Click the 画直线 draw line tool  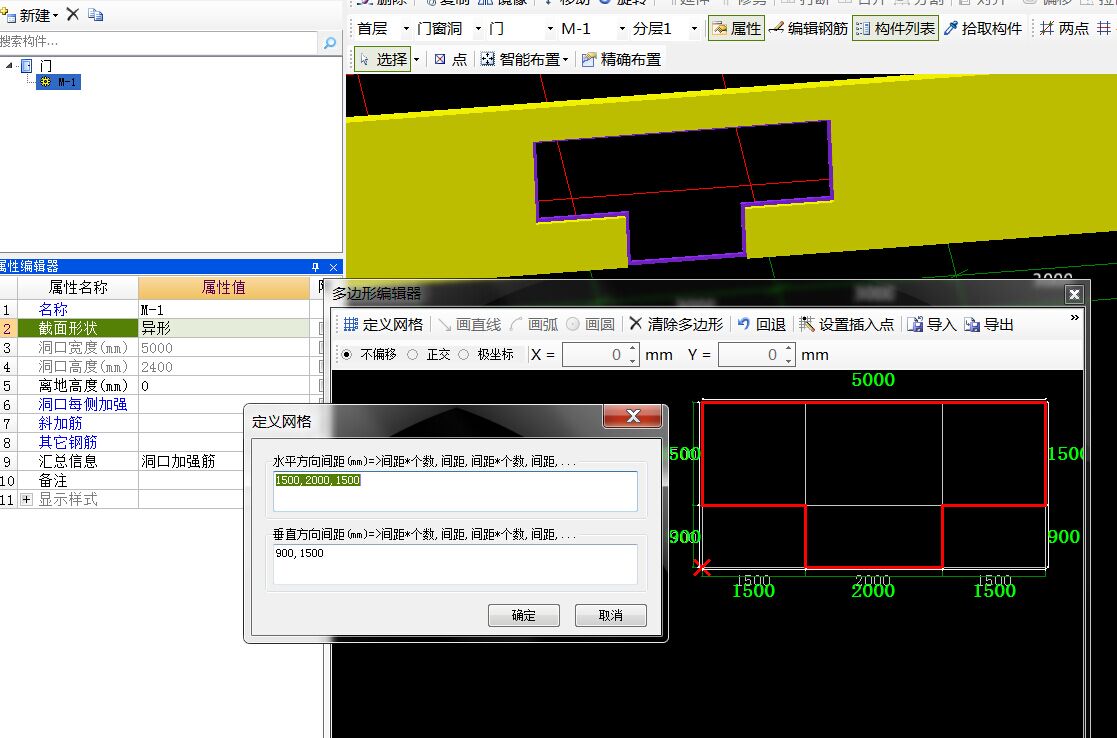[x=469, y=325]
